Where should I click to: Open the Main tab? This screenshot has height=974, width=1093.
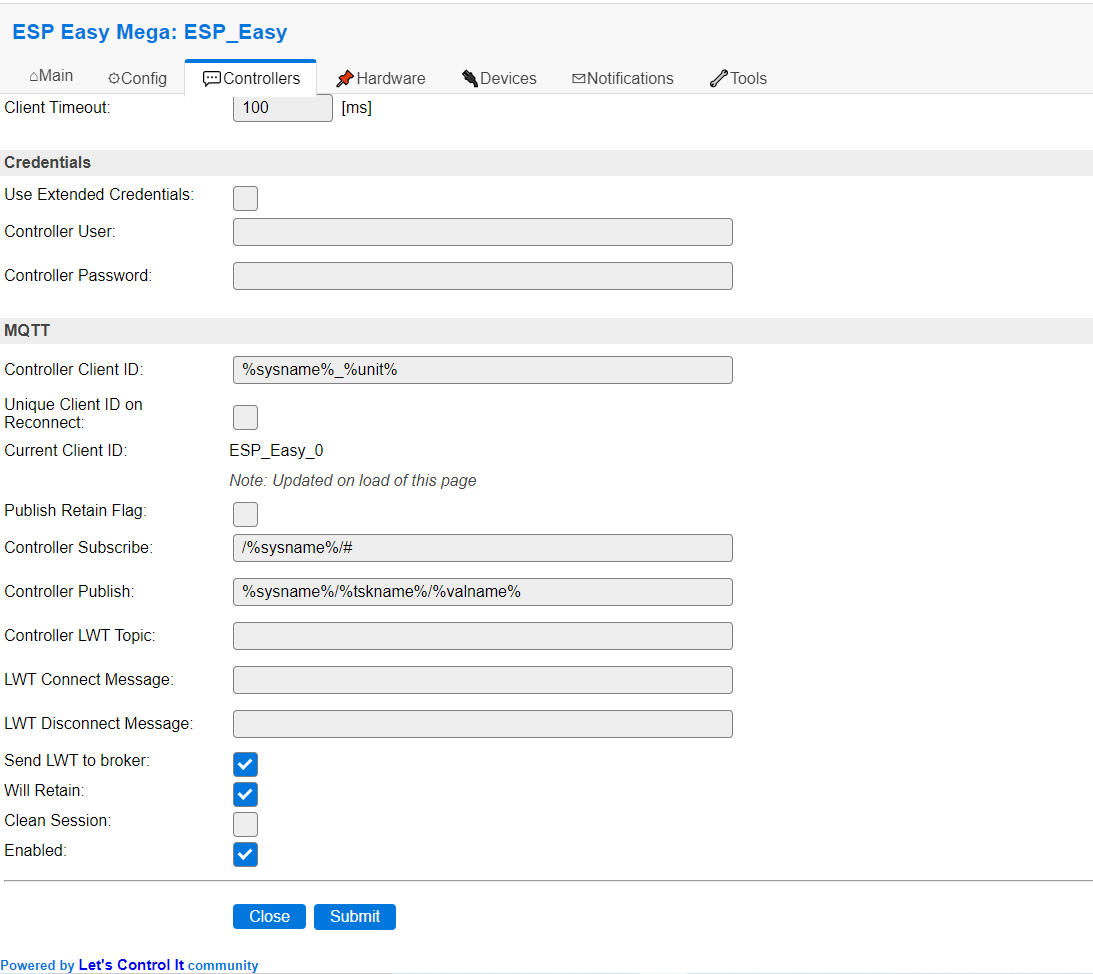point(51,76)
